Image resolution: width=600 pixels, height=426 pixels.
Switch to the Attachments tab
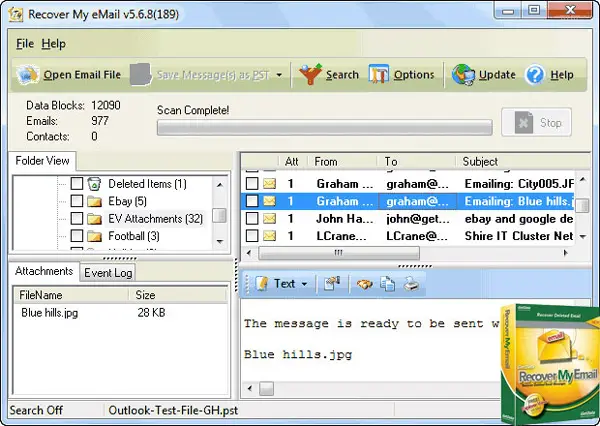pos(44,271)
